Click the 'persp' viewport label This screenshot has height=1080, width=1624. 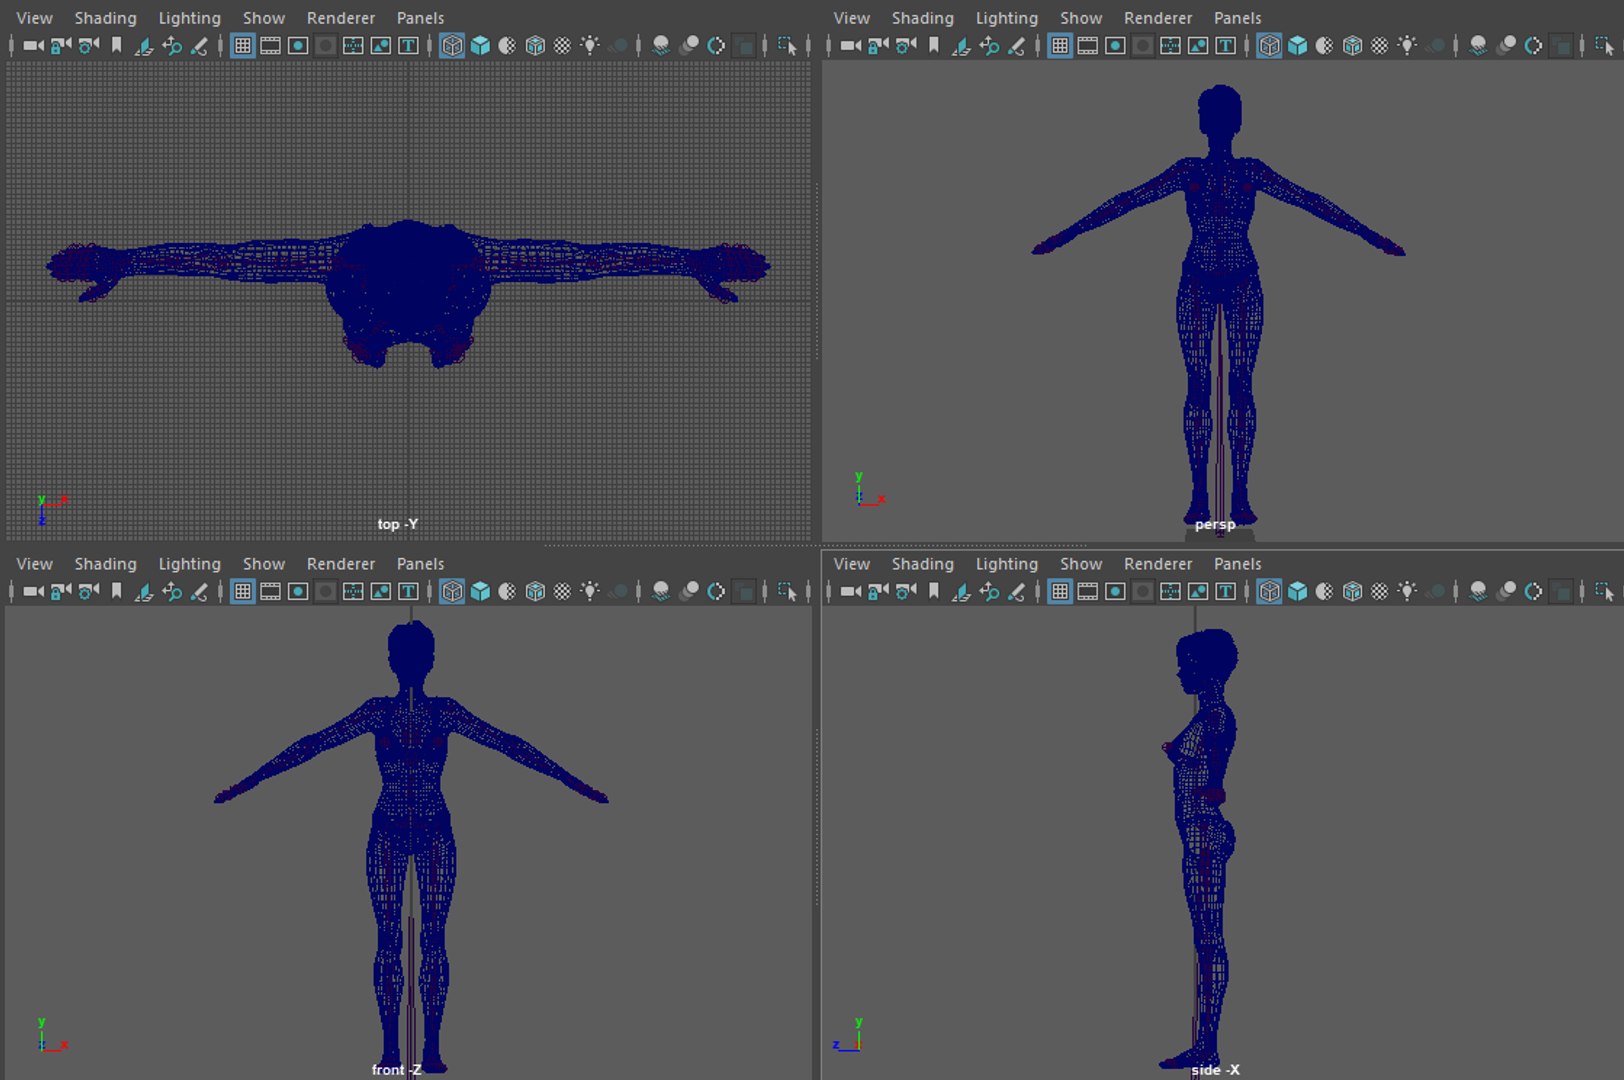(x=1215, y=524)
